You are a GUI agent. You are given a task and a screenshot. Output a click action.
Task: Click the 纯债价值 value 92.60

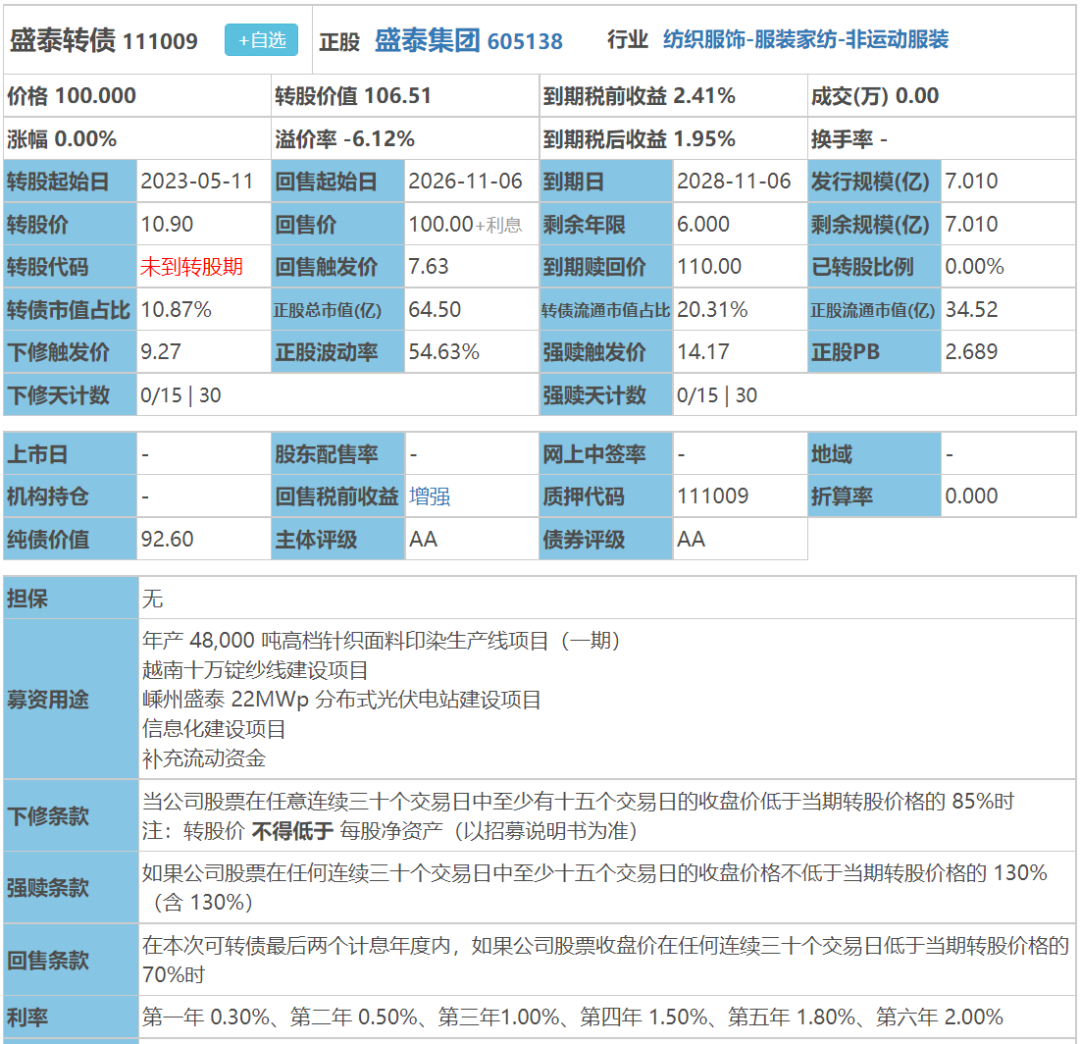[167, 539]
